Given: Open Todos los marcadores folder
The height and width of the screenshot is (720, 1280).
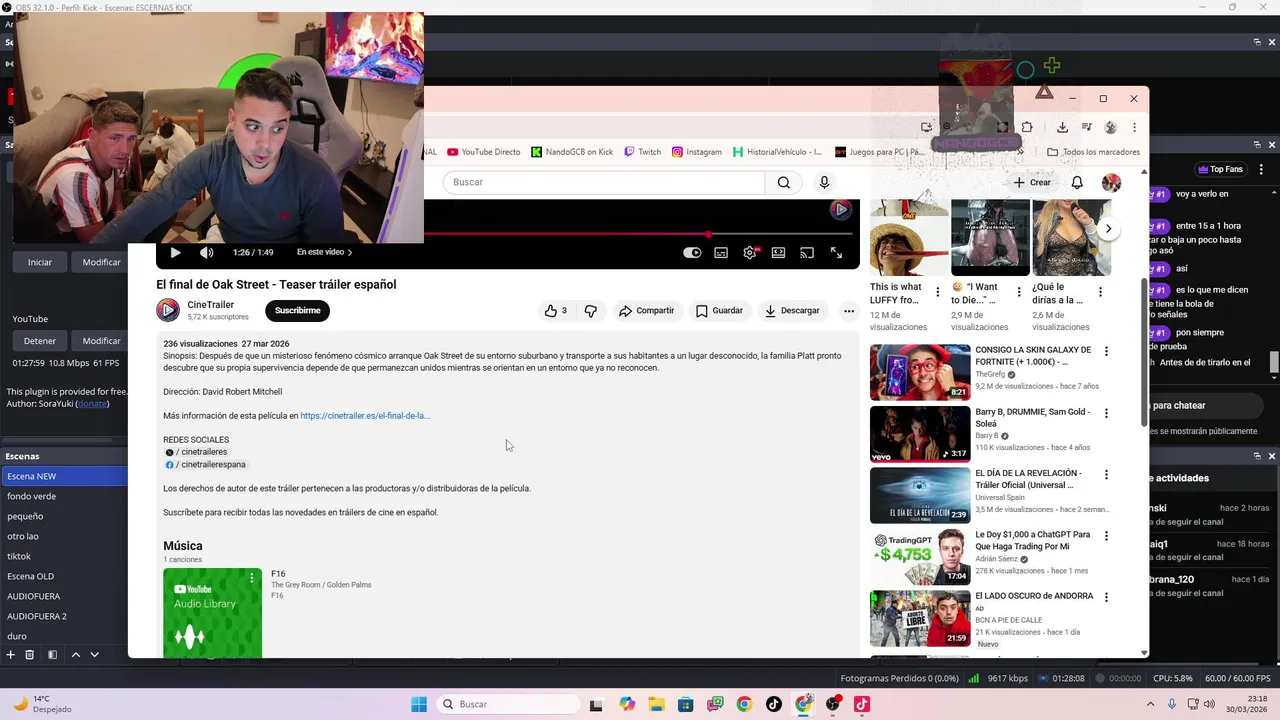Looking at the screenshot, I should click(1093, 152).
